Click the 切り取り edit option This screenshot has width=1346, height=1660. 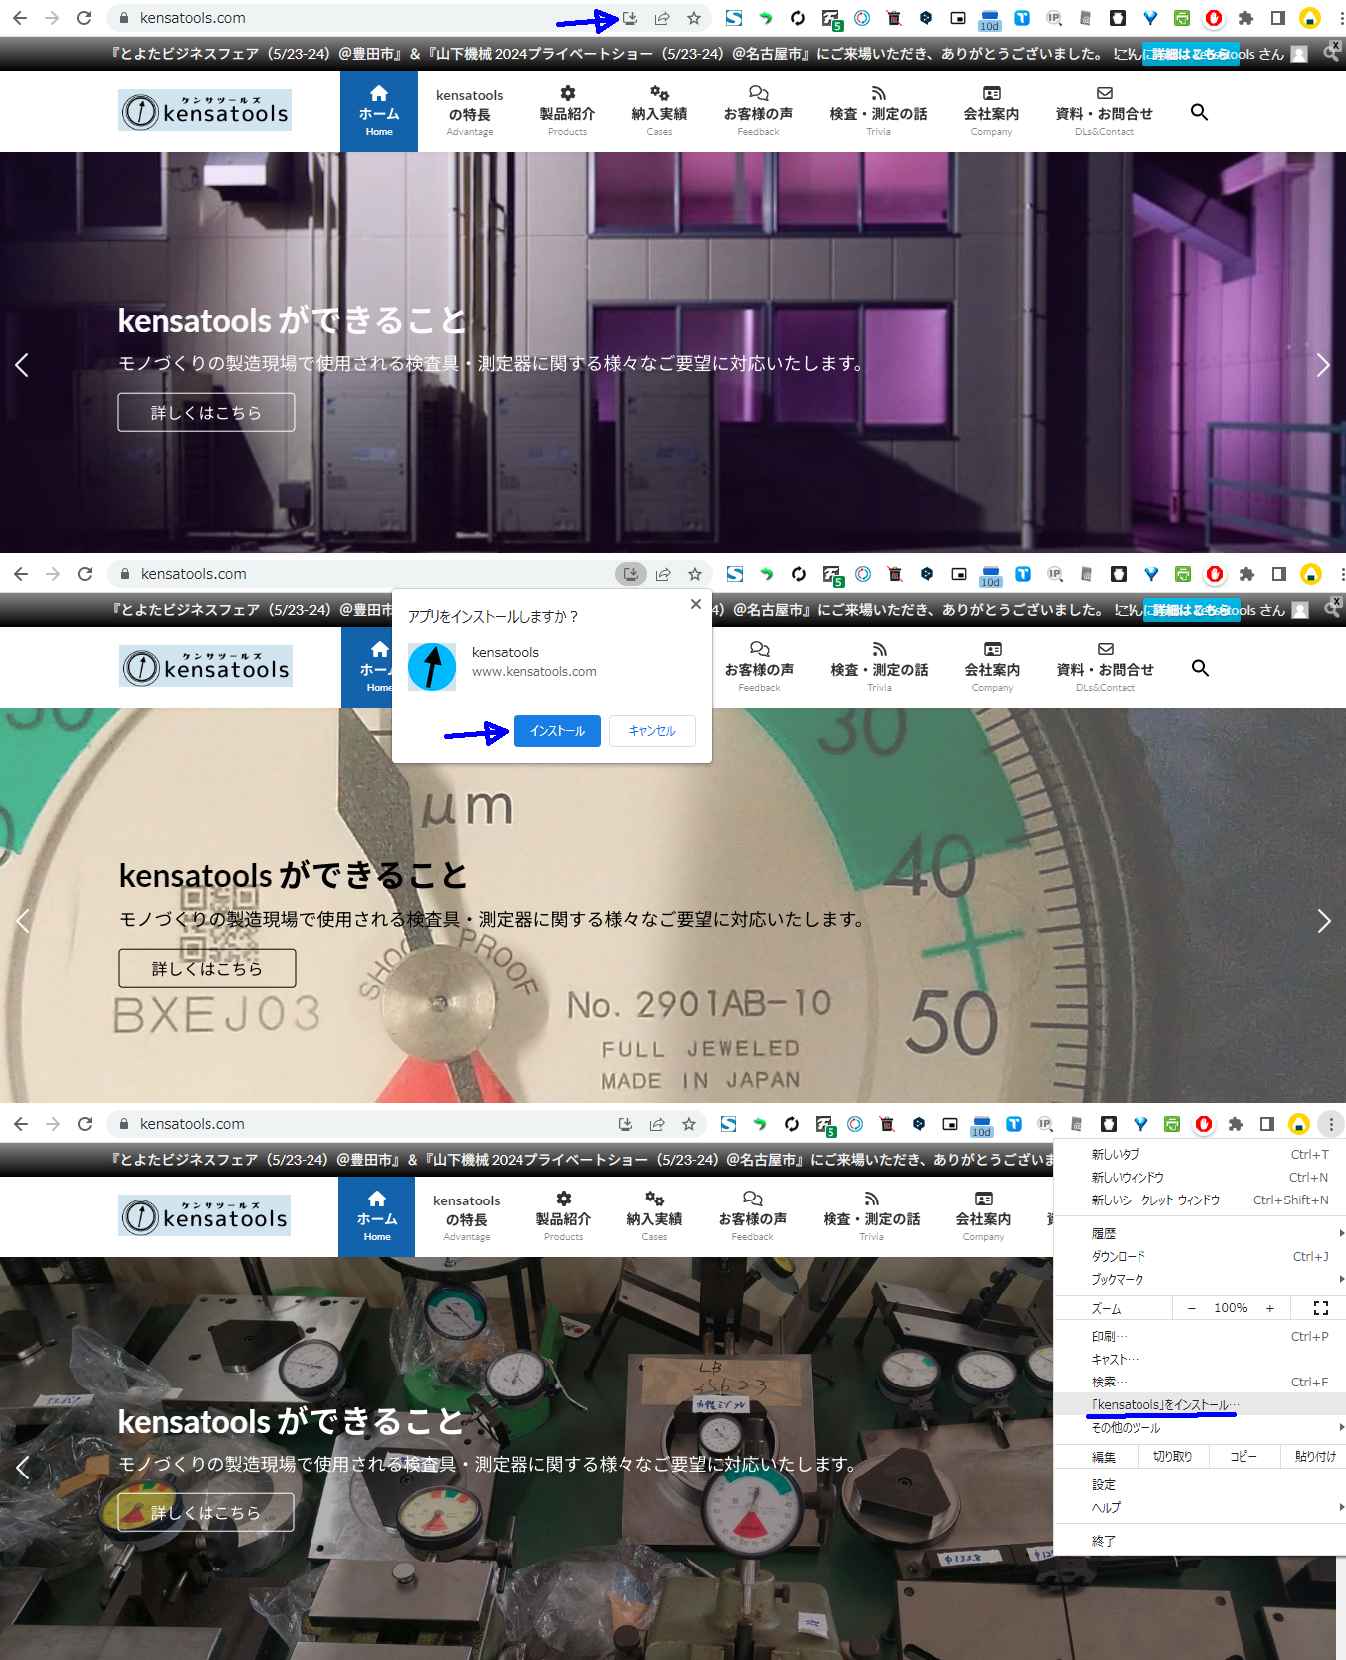tap(1172, 1456)
